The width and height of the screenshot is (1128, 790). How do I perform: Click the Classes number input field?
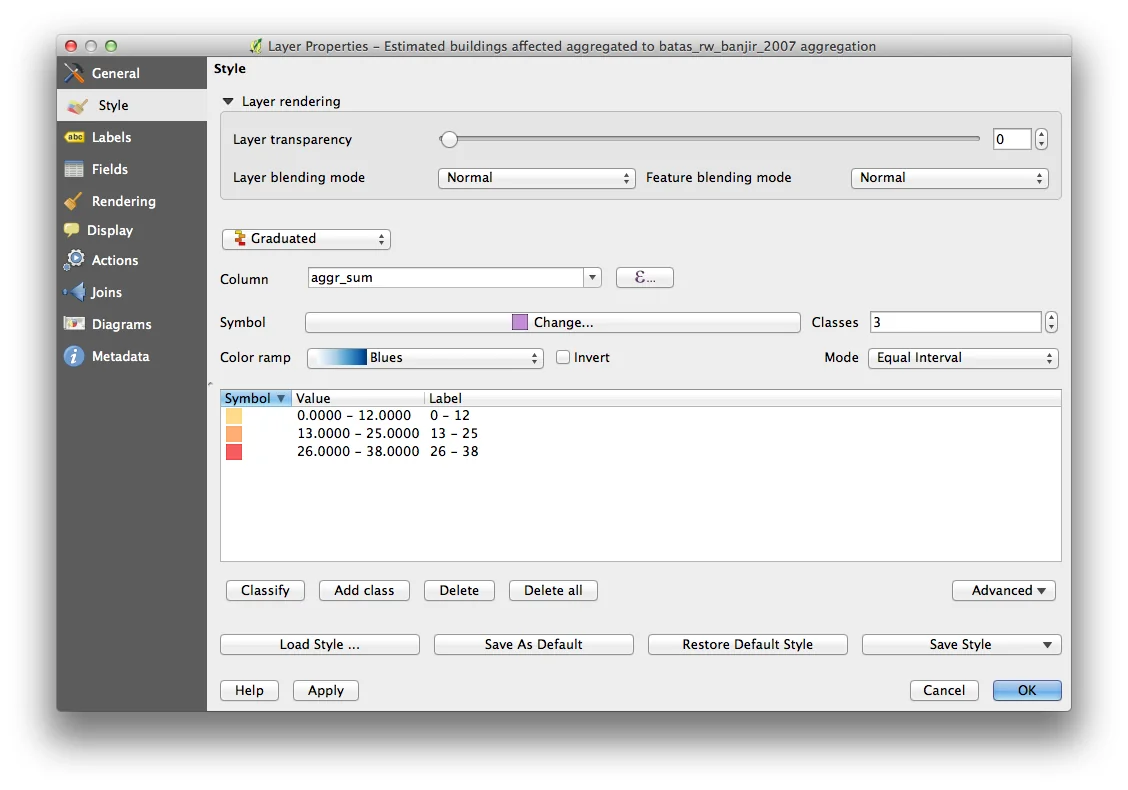955,322
